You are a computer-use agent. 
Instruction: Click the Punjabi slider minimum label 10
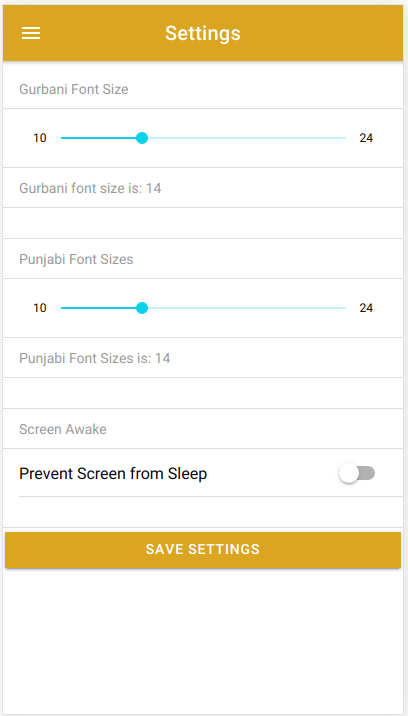coord(40,308)
